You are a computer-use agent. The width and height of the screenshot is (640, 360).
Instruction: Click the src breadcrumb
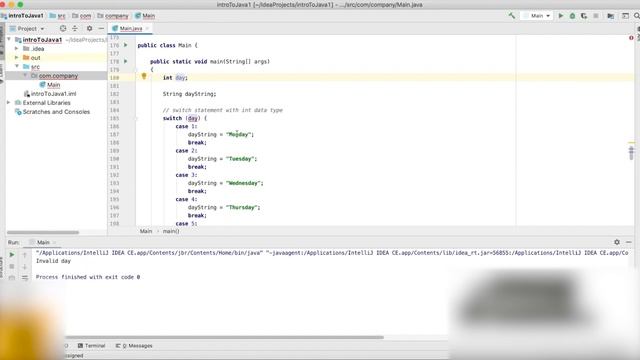pyautogui.click(x=58, y=16)
